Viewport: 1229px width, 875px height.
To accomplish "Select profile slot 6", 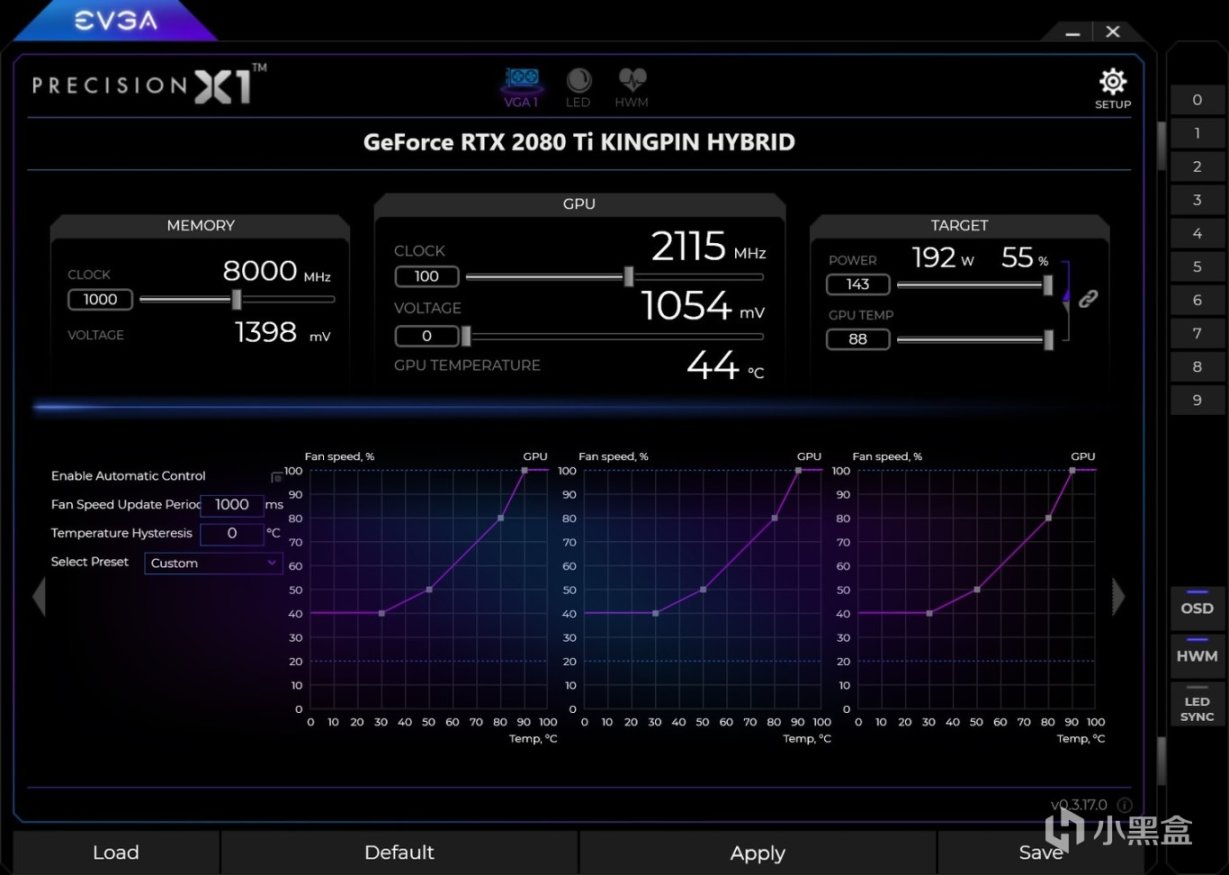I will click(x=1197, y=300).
